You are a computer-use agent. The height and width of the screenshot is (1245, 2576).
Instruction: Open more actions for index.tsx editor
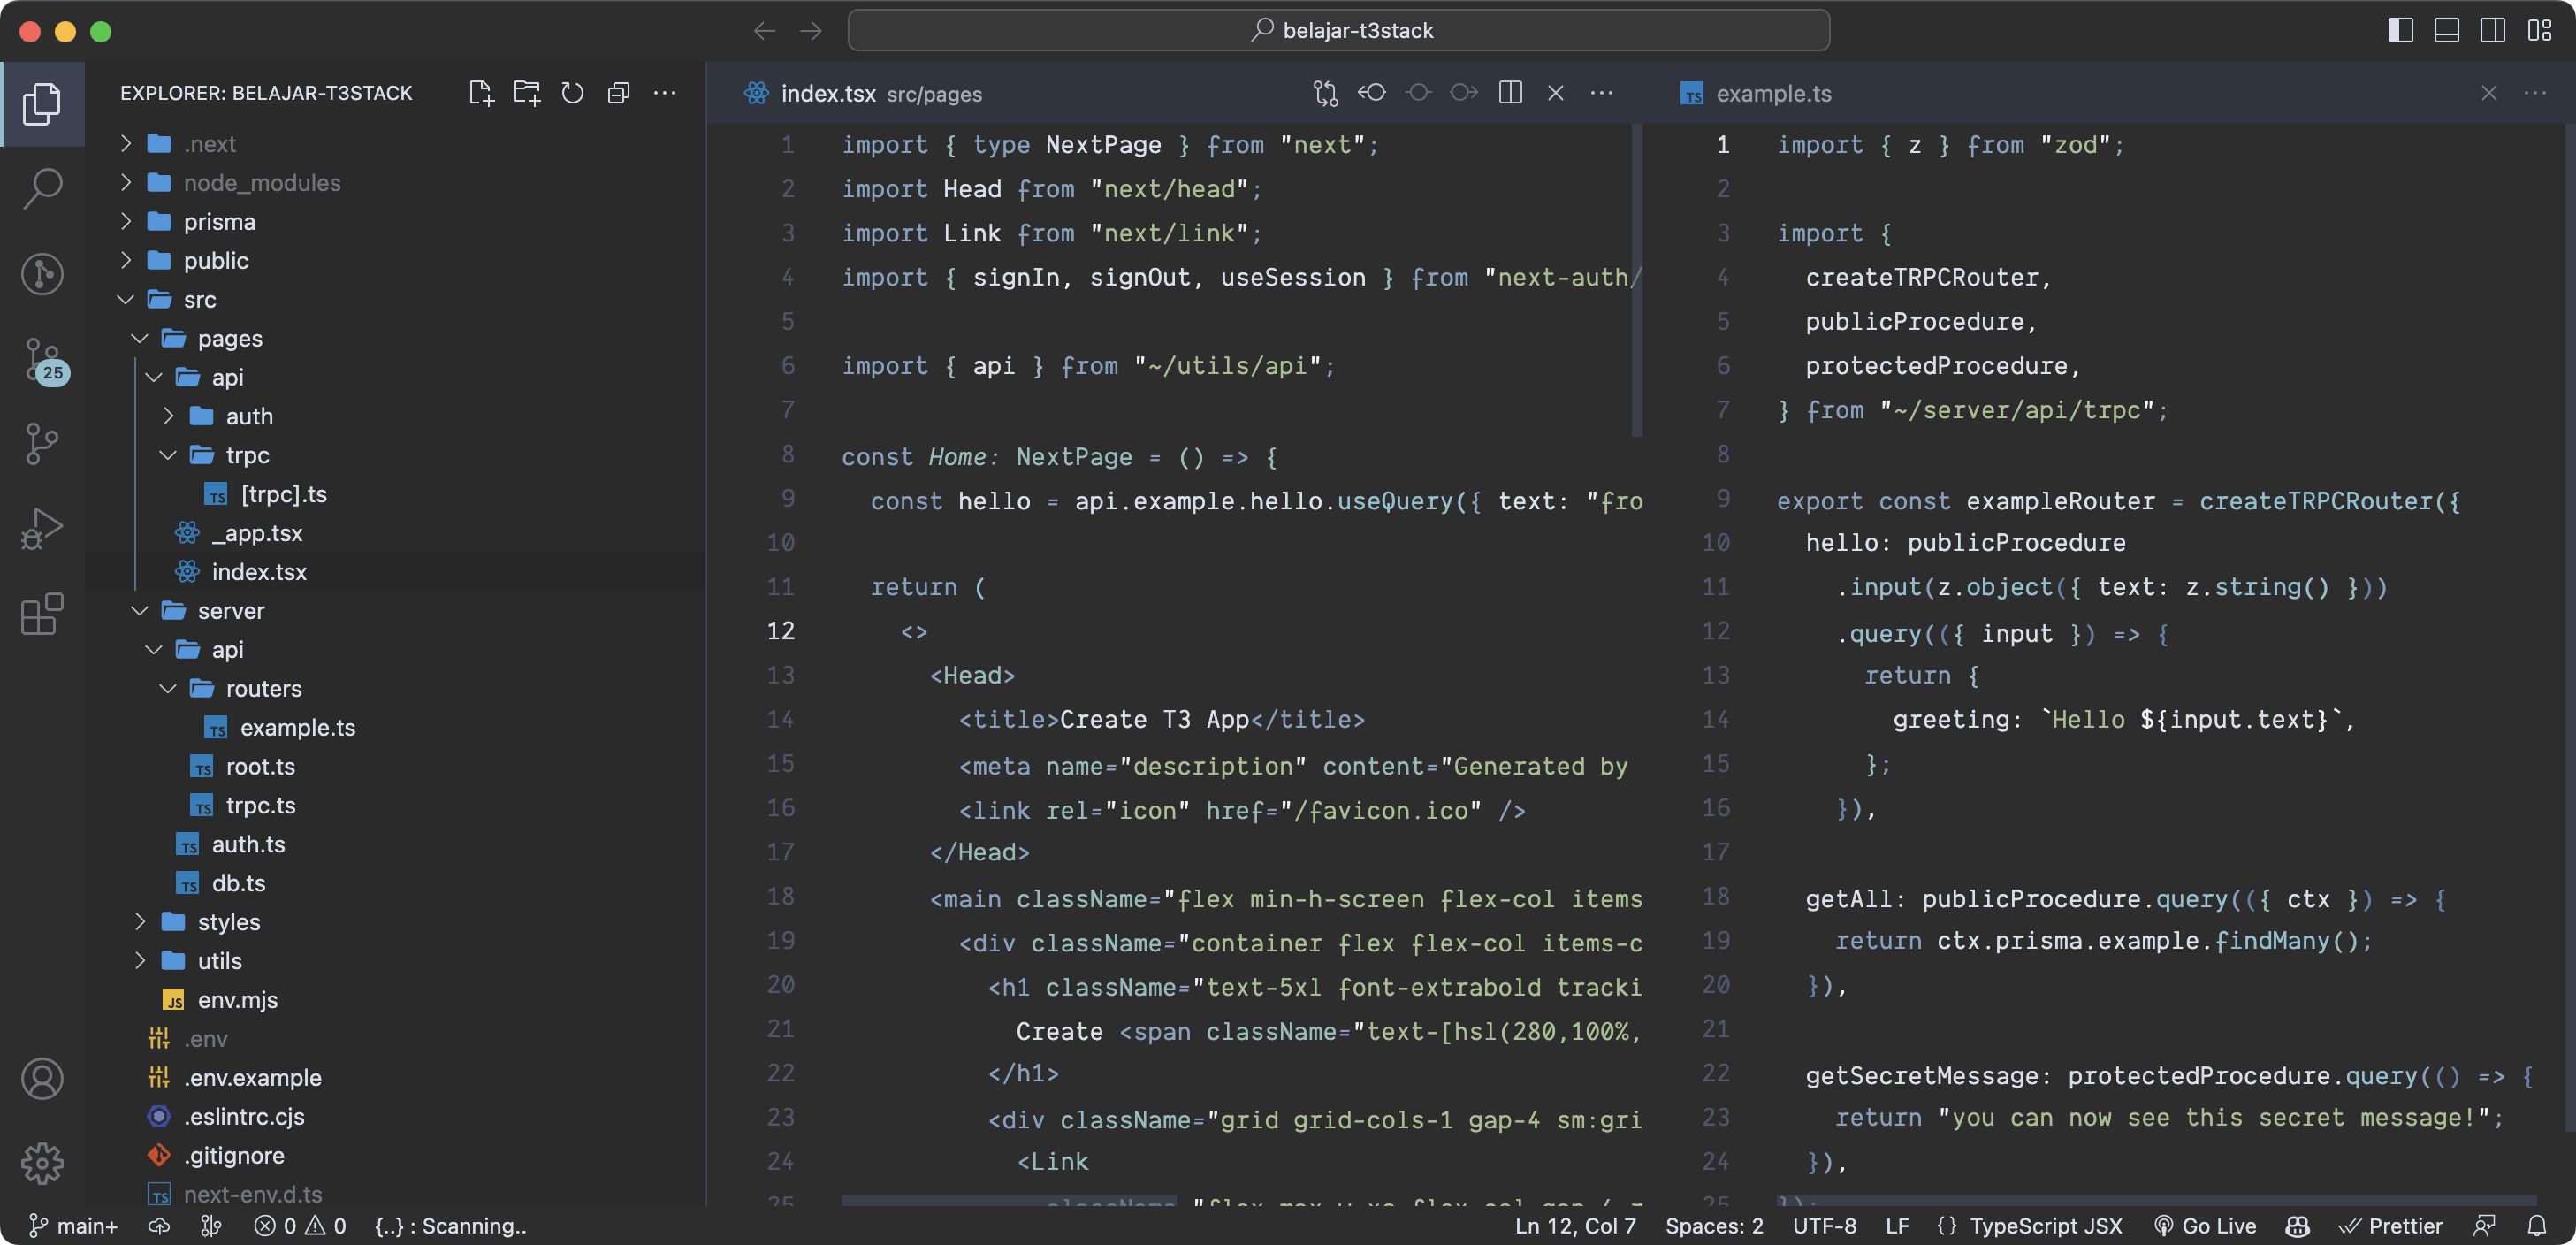(1602, 93)
